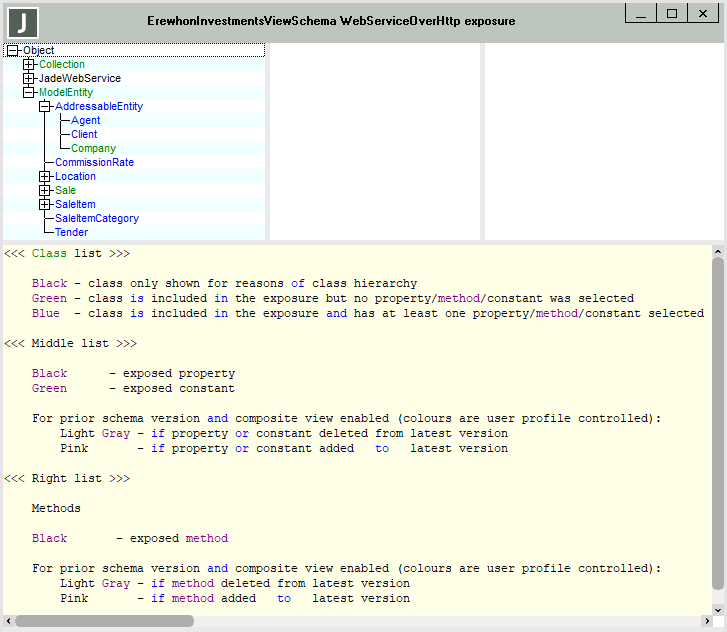Expand the Location class node
This screenshot has width=727, height=632.
click(x=45, y=177)
